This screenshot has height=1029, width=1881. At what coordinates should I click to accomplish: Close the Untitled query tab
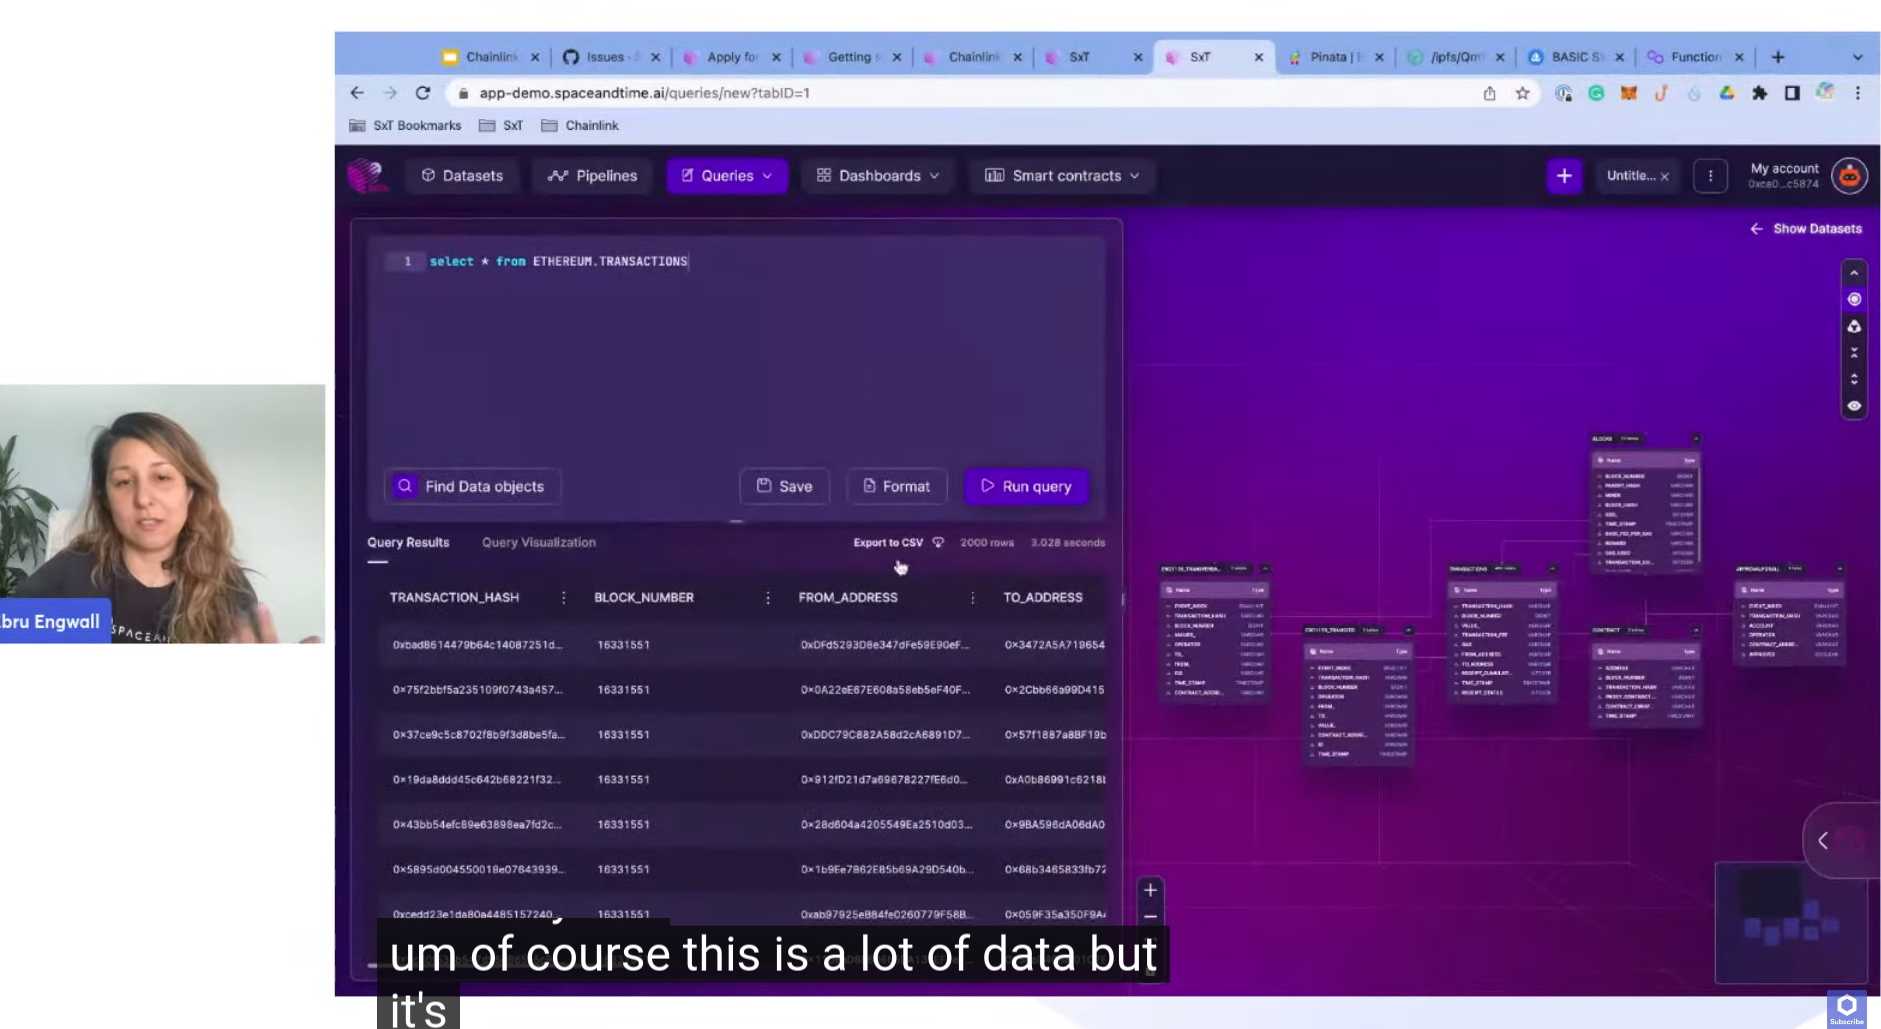pos(1665,177)
